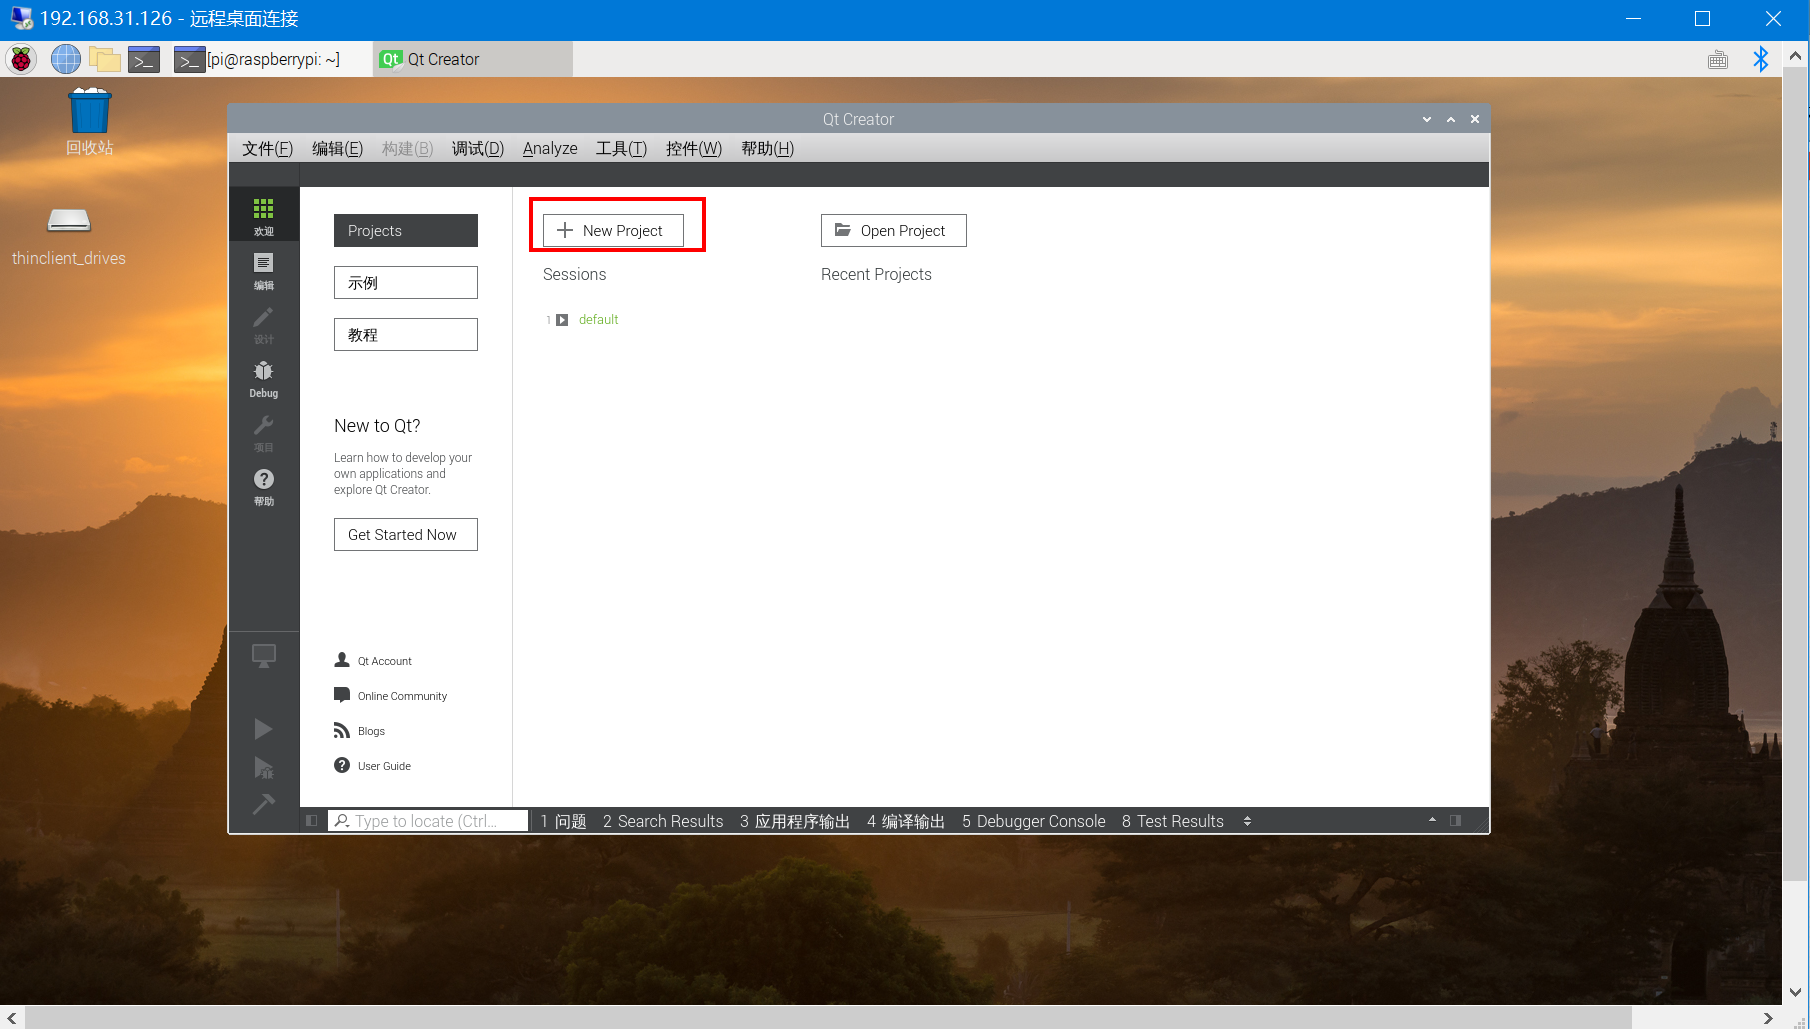Click the remote desktop scroll-left arrow
The height and width of the screenshot is (1029, 1810).
12,1017
